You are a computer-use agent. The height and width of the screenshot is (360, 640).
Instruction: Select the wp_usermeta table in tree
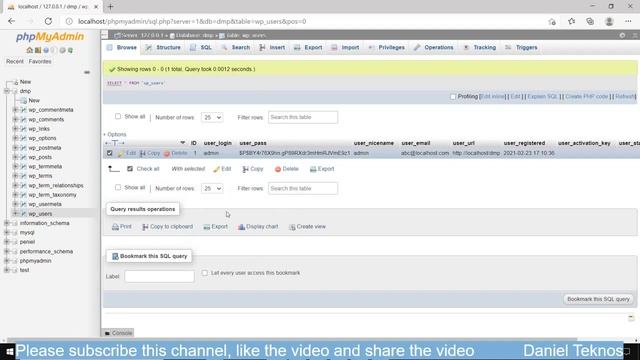45,204
